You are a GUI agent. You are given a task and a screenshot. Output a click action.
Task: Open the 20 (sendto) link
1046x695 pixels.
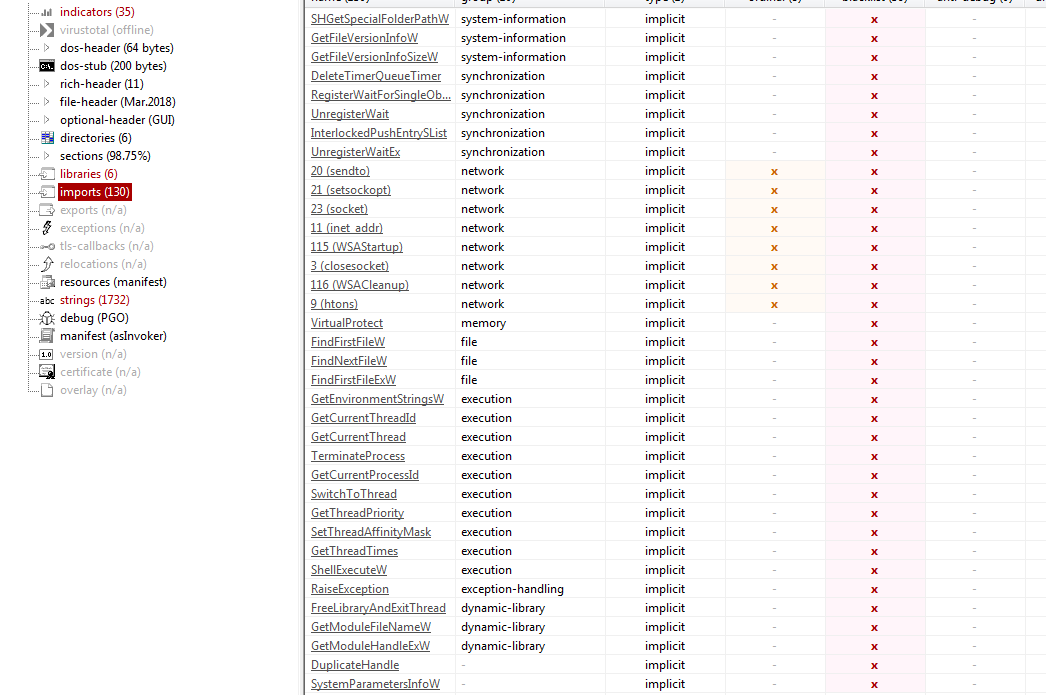click(340, 171)
